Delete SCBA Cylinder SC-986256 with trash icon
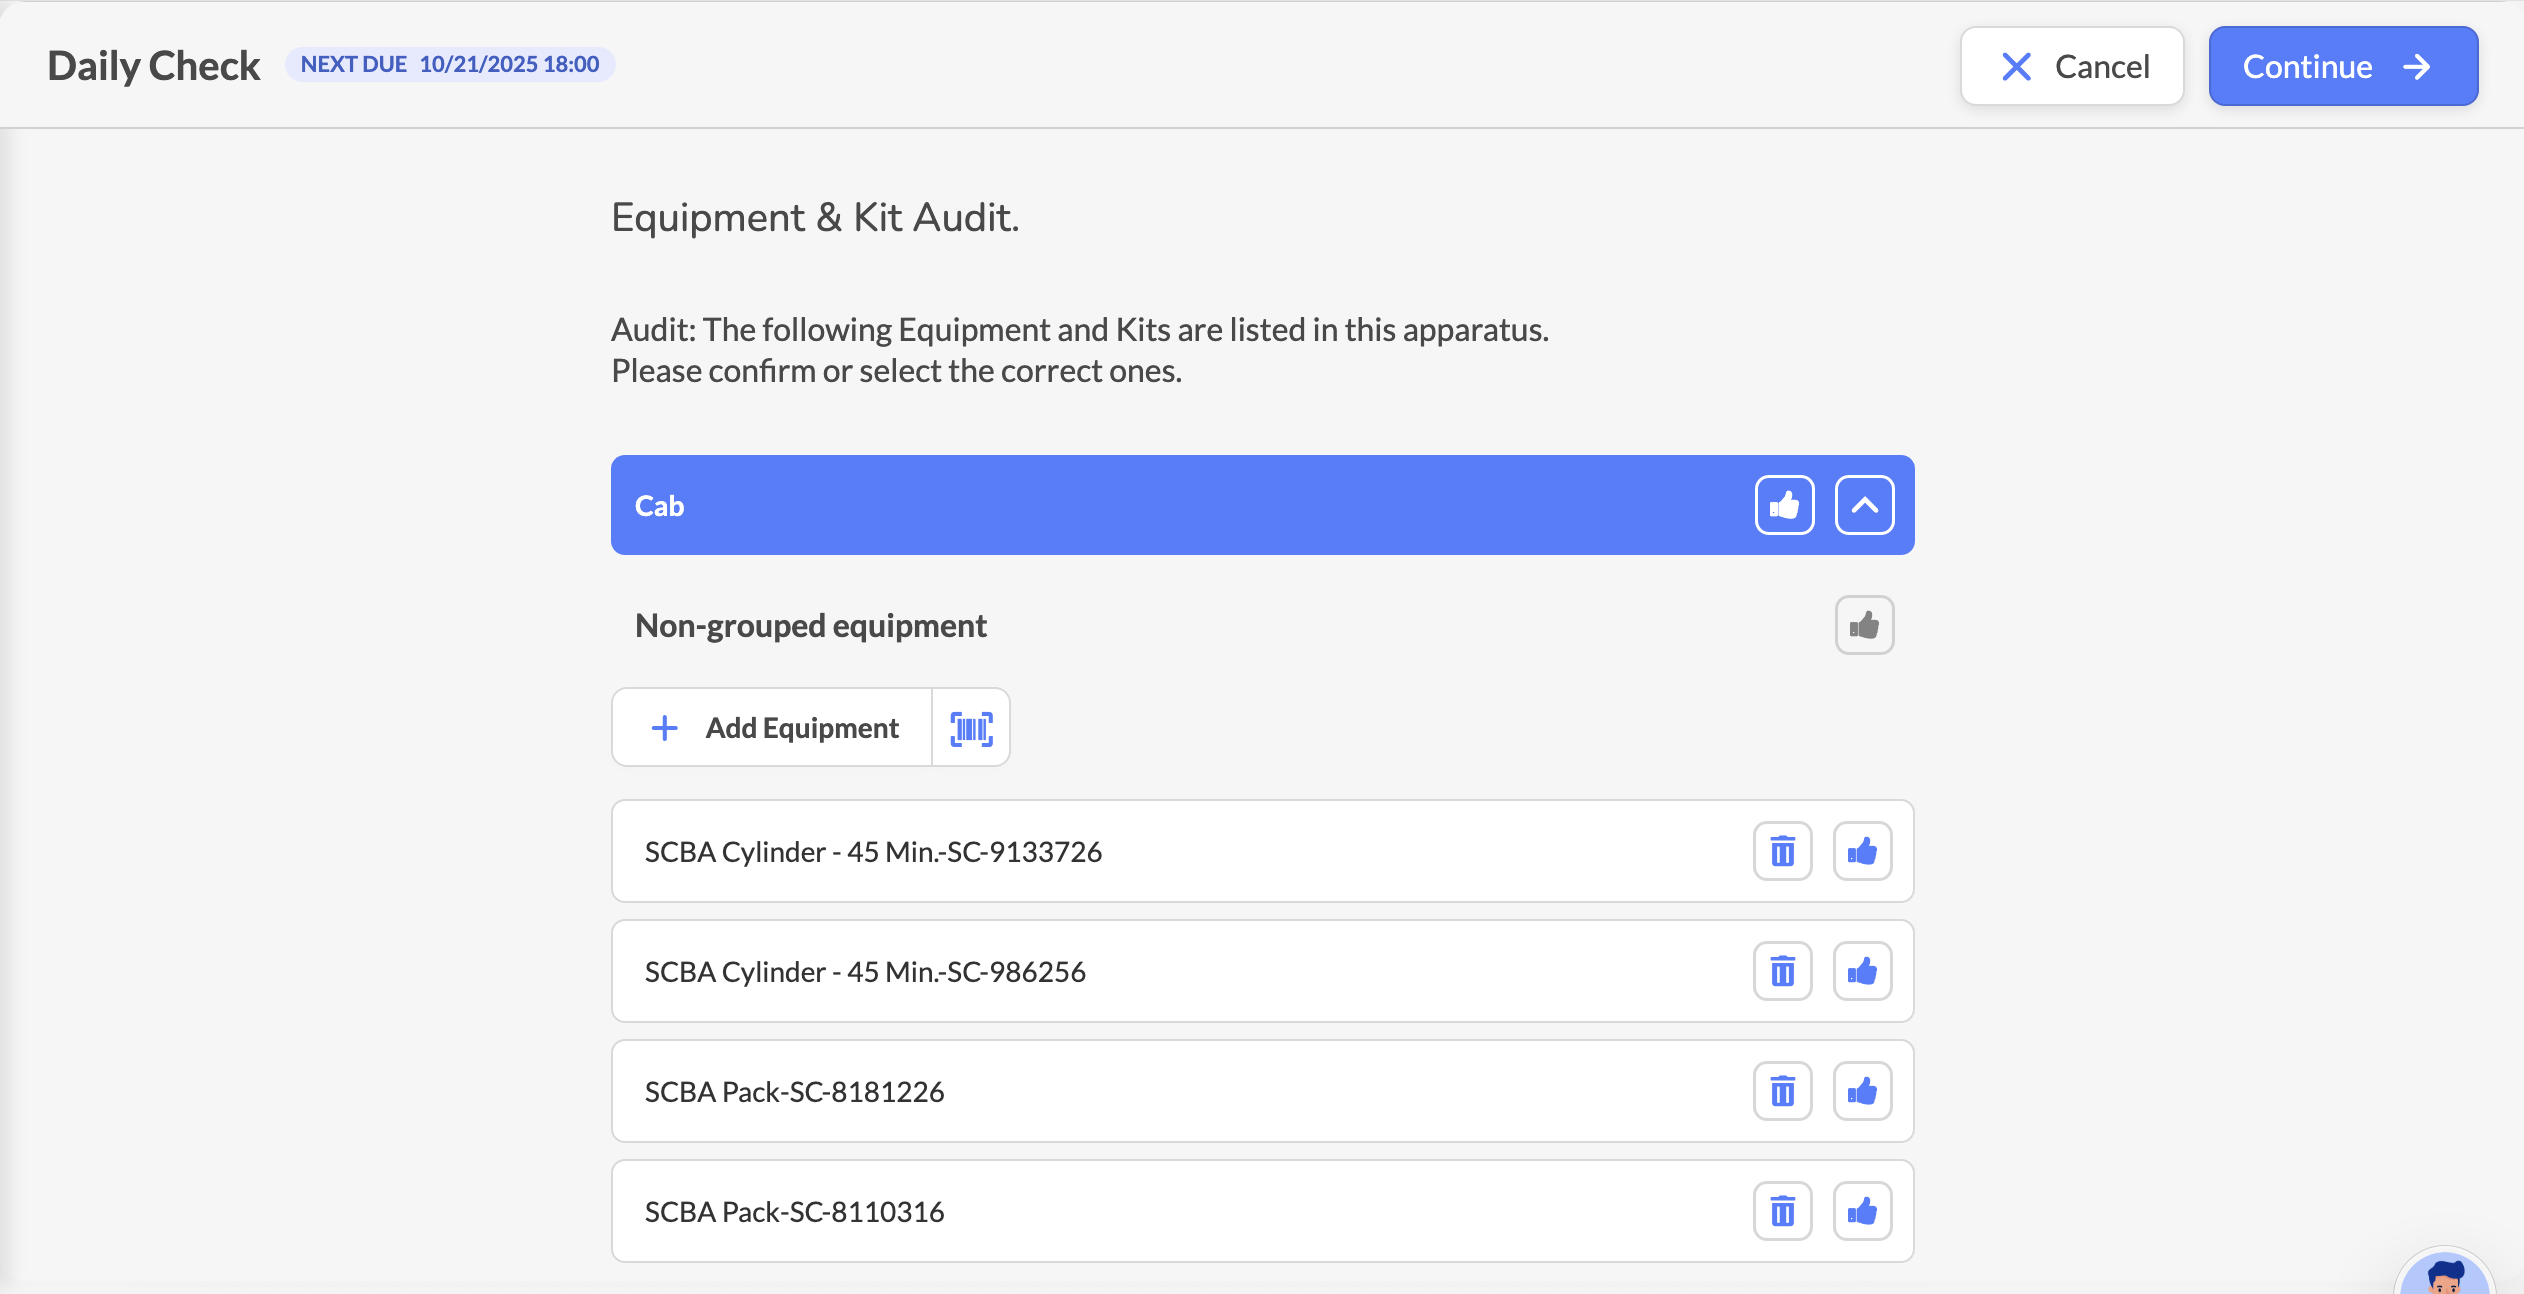Viewport: 2524px width, 1294px height. tap(1782, 972)
